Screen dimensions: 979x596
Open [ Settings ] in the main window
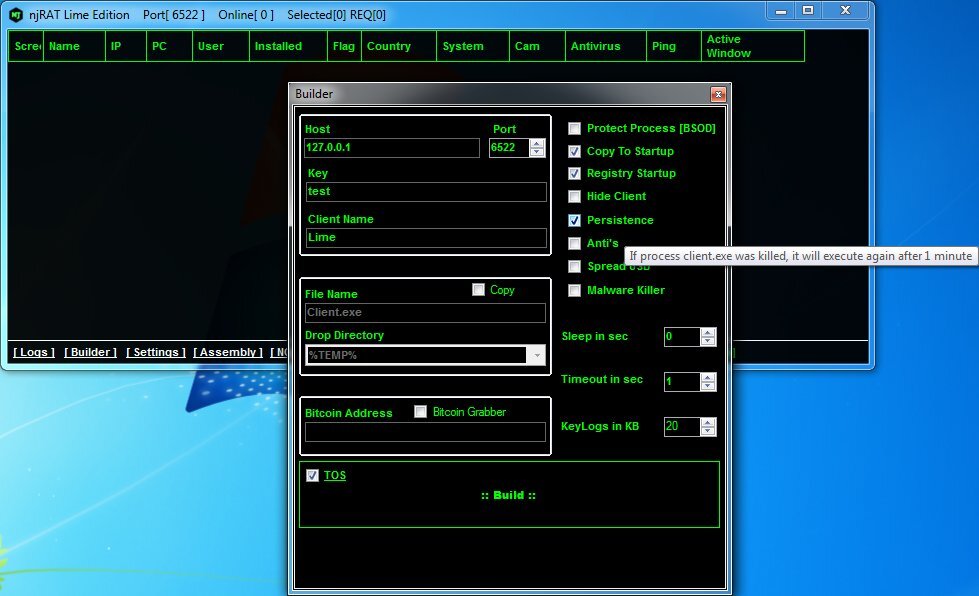tap(156, 352)
